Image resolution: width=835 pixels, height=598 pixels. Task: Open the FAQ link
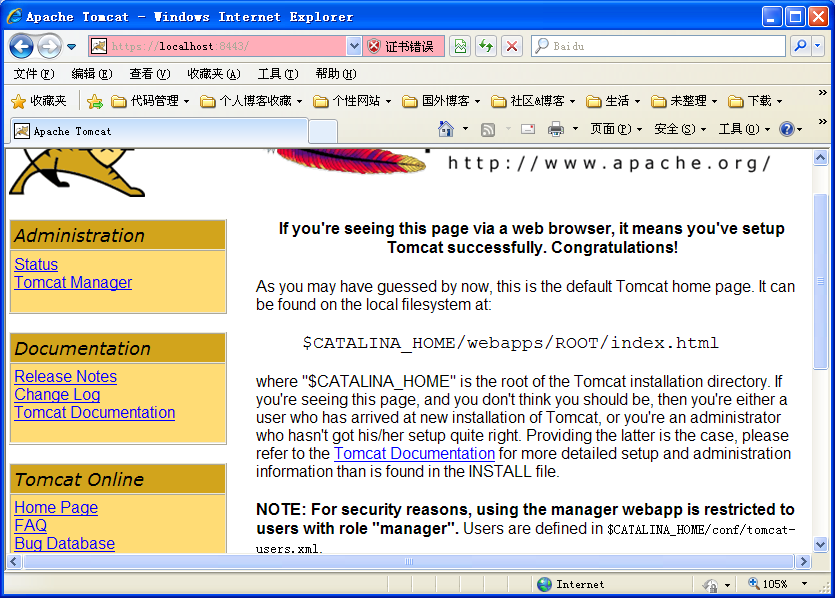tap(30, 526)
